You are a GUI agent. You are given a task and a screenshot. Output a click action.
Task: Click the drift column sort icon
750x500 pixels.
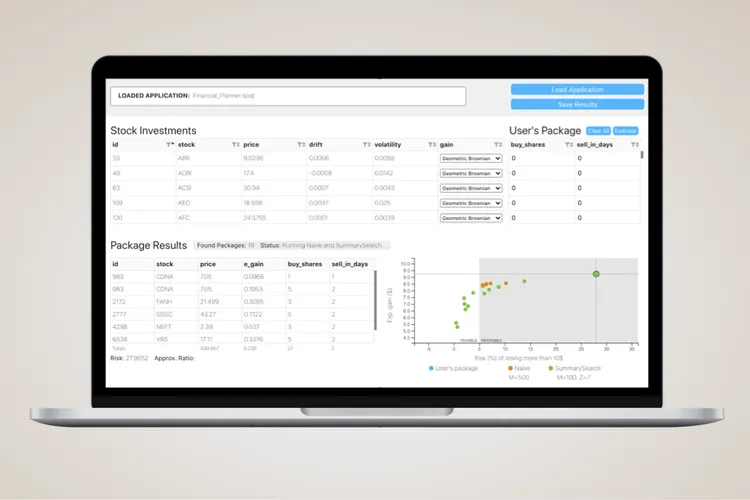(367, 145)
